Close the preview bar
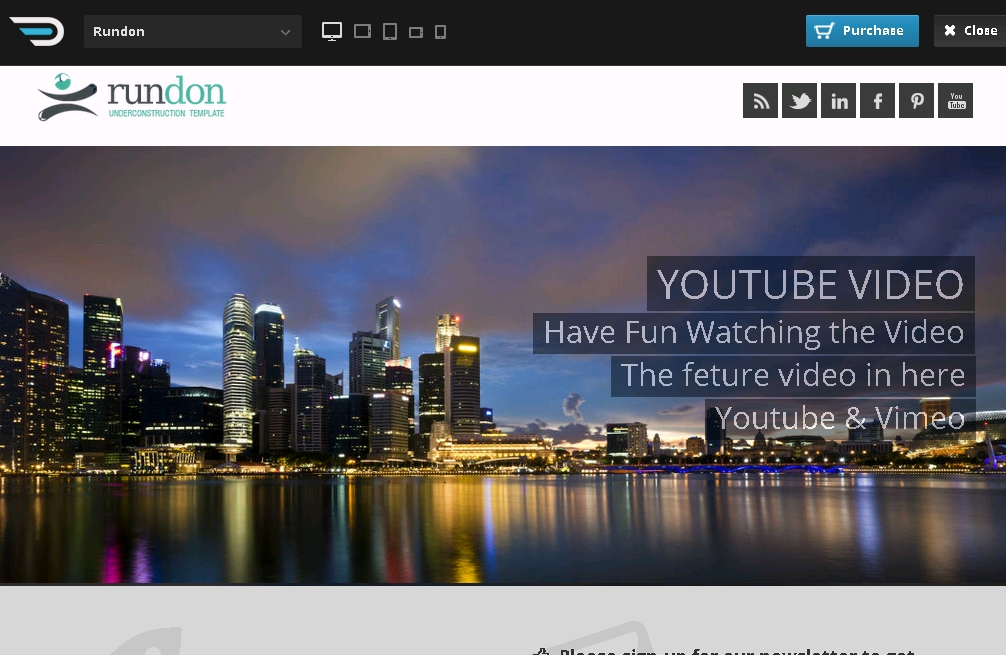Viewport: 1006px width, 655px height. tap(969, 31)
